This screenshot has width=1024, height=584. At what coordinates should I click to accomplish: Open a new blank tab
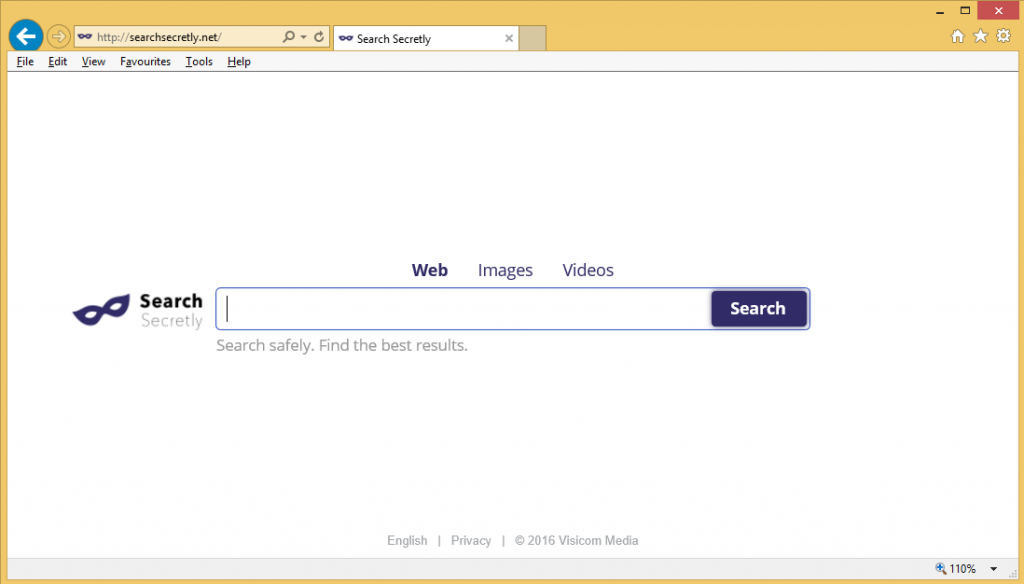pyautogui.click(x=533, y=39)
